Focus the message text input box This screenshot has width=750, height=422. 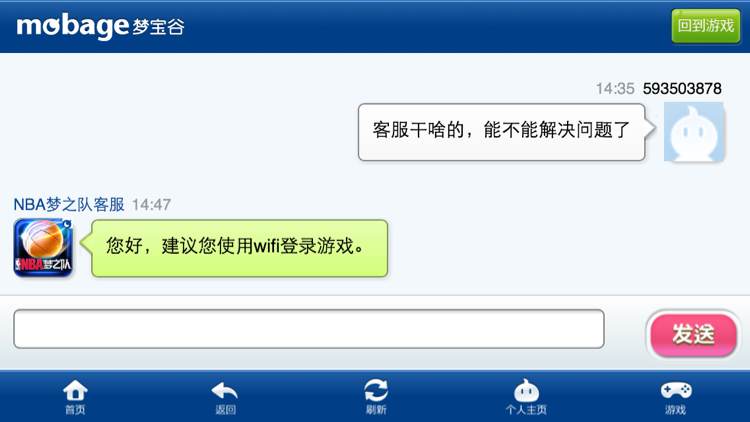[309, 329]
